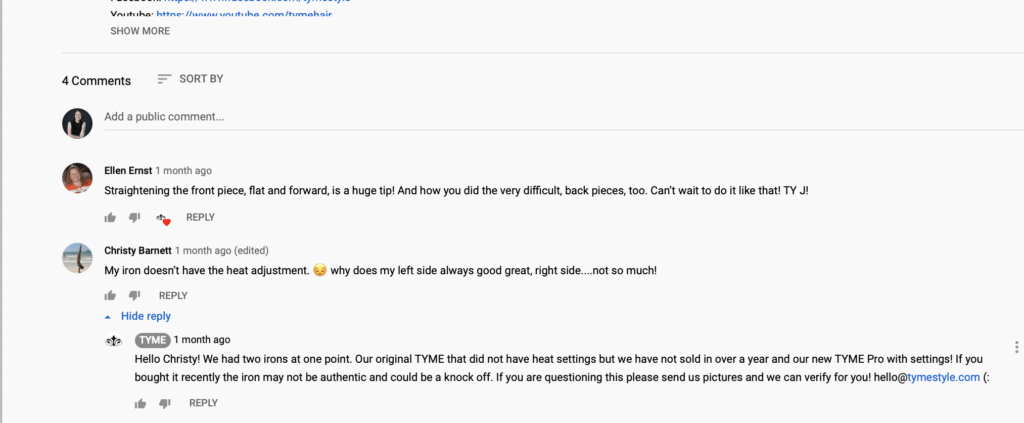Image resolution: width=1024 pixels, height=423 pixels.
Task: Click in the Add a public comment field
Action: click(400, 117)
